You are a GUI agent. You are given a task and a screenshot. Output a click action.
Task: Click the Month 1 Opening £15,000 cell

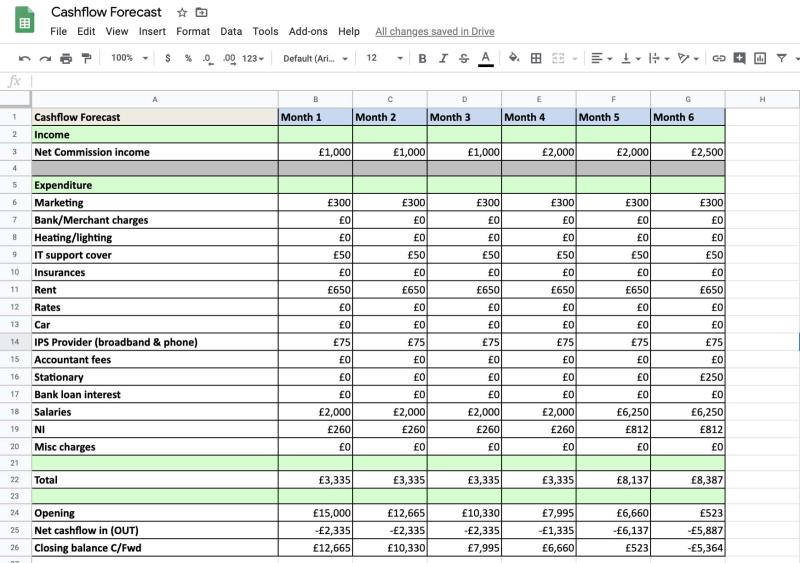pos(315,513)
